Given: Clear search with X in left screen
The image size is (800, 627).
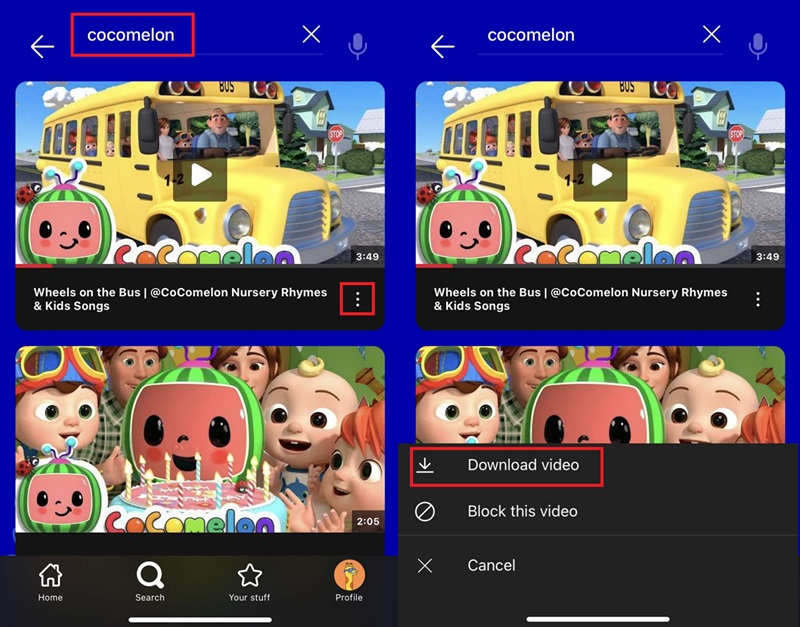Looking at the screenshot, I should 311,35.
